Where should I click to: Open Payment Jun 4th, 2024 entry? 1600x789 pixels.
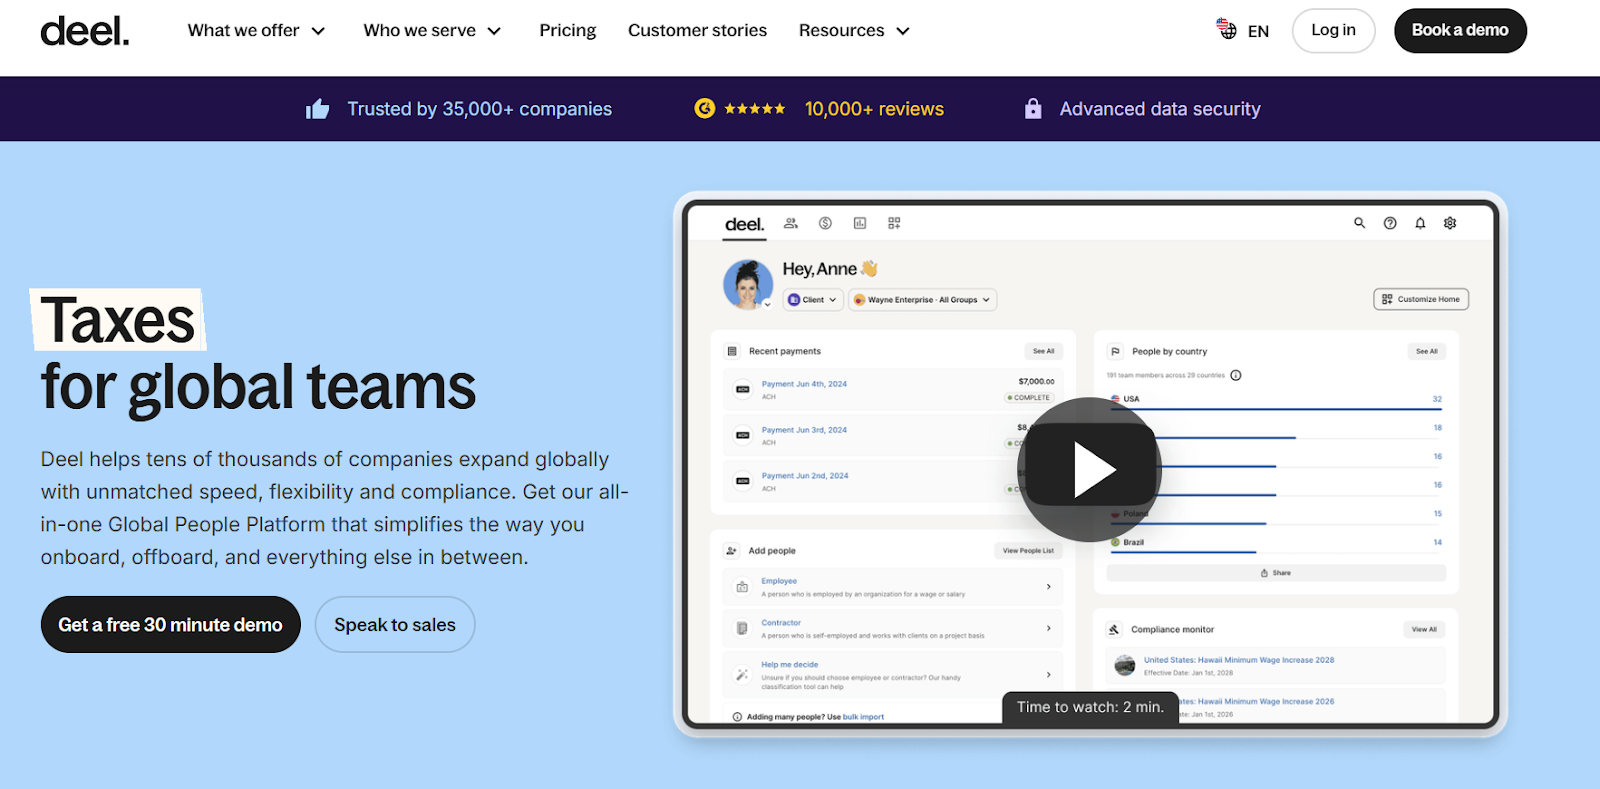coord(892,390)
